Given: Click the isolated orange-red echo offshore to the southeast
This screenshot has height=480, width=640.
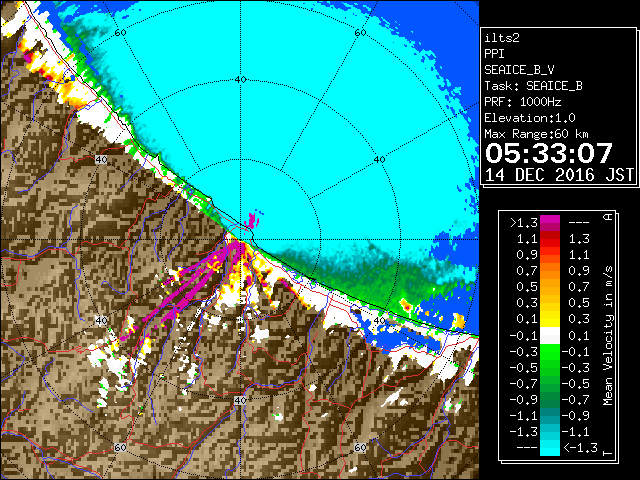Looking at the screenshot, I should (x=406, y=305).
